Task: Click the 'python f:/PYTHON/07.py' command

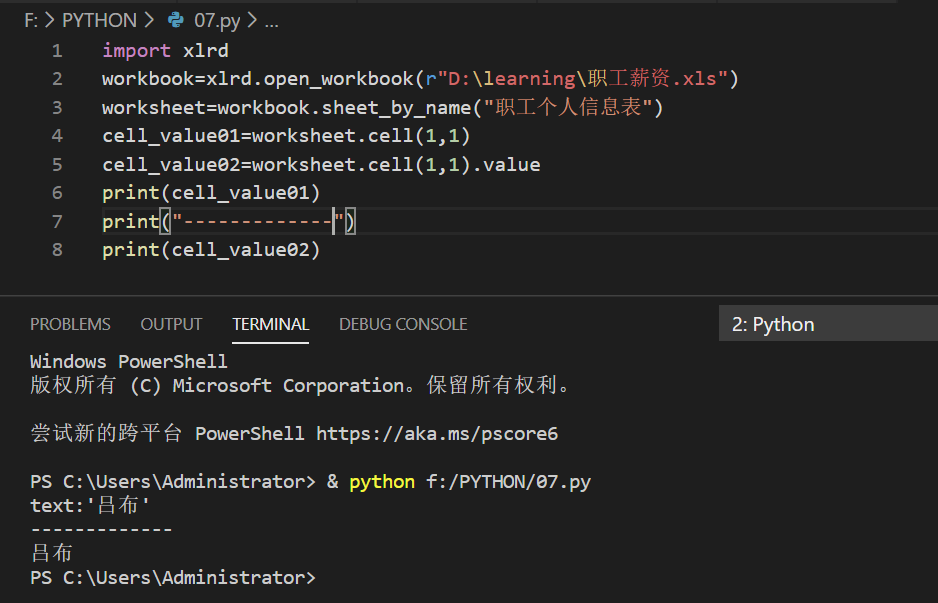Action: (470, 482)
